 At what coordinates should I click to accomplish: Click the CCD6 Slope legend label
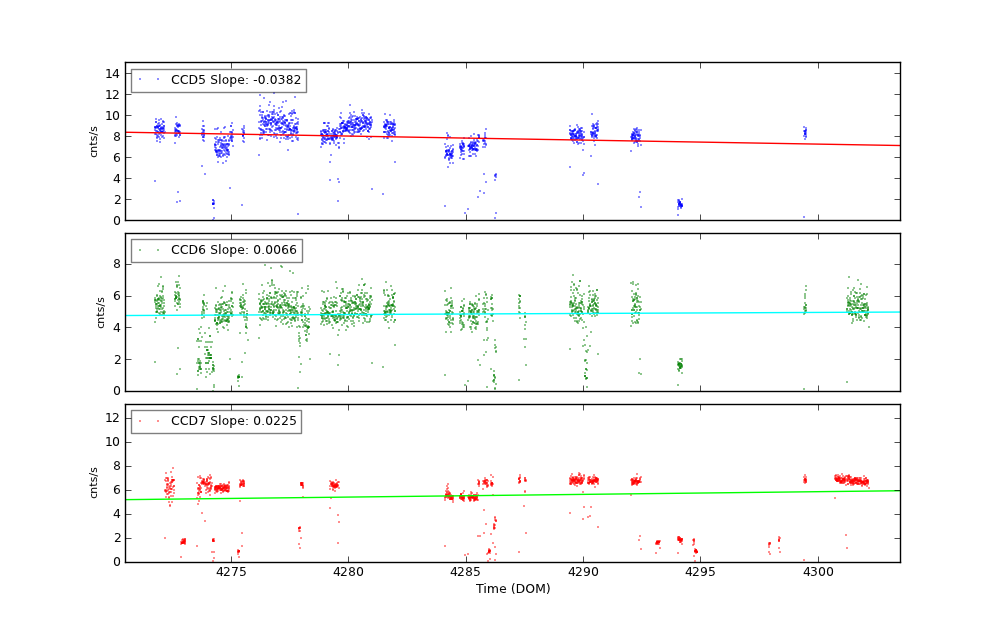click(x=235, y=251)
